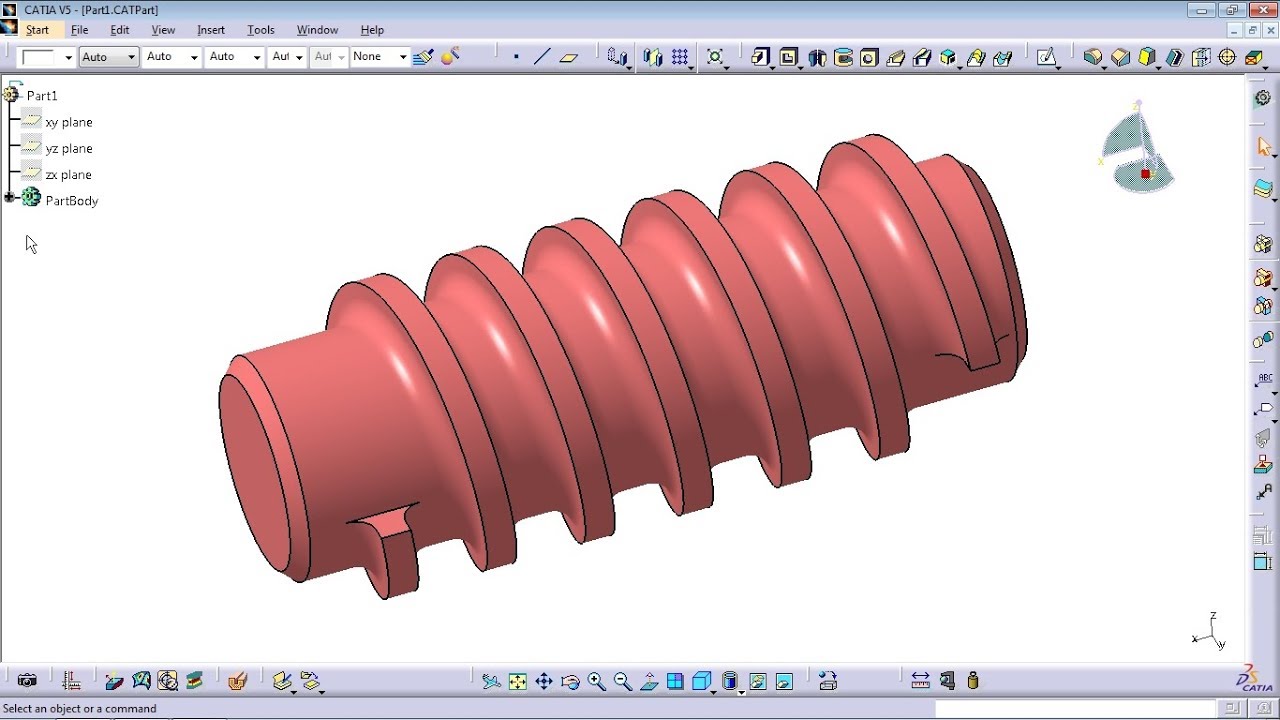The height and width of the screenshot is (720, 1280).
Task: Click the Painter brush icon
Action: point(423,57)
